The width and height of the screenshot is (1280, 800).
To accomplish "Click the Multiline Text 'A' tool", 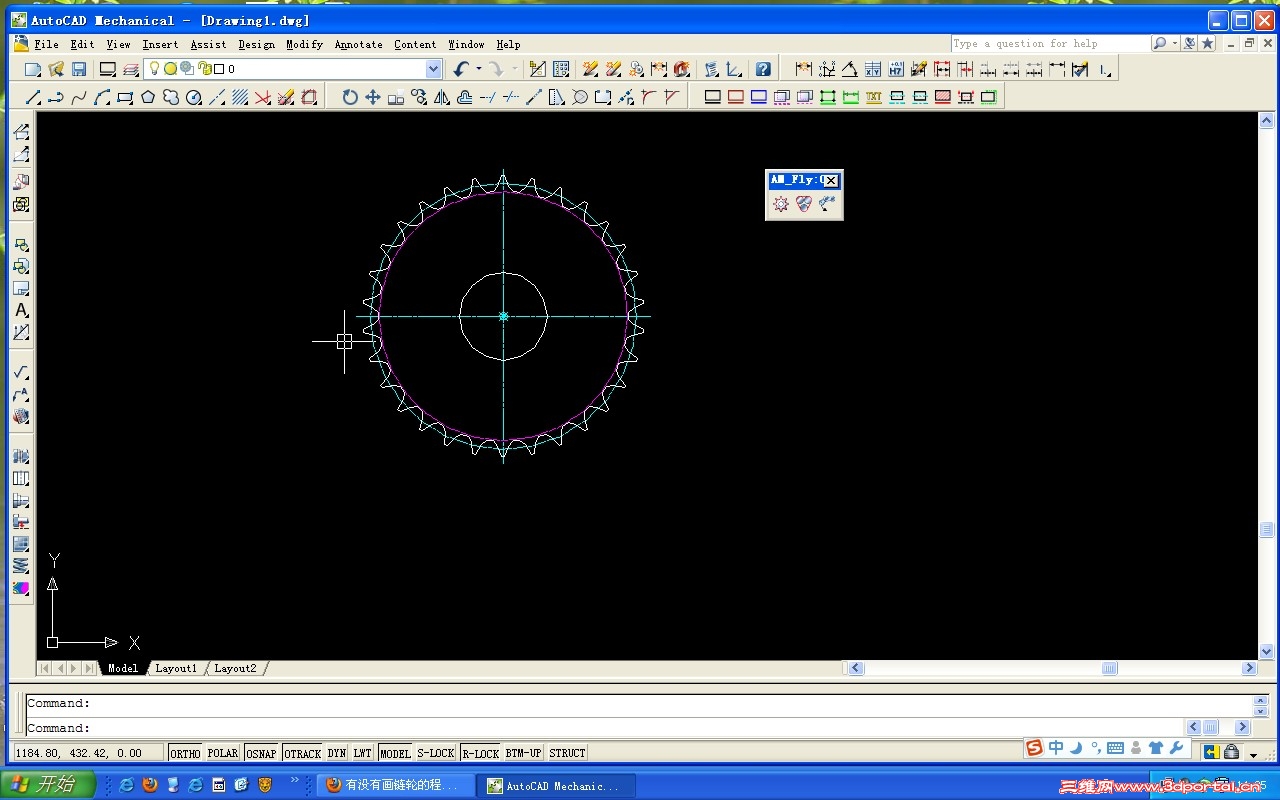I will (21, 310).
